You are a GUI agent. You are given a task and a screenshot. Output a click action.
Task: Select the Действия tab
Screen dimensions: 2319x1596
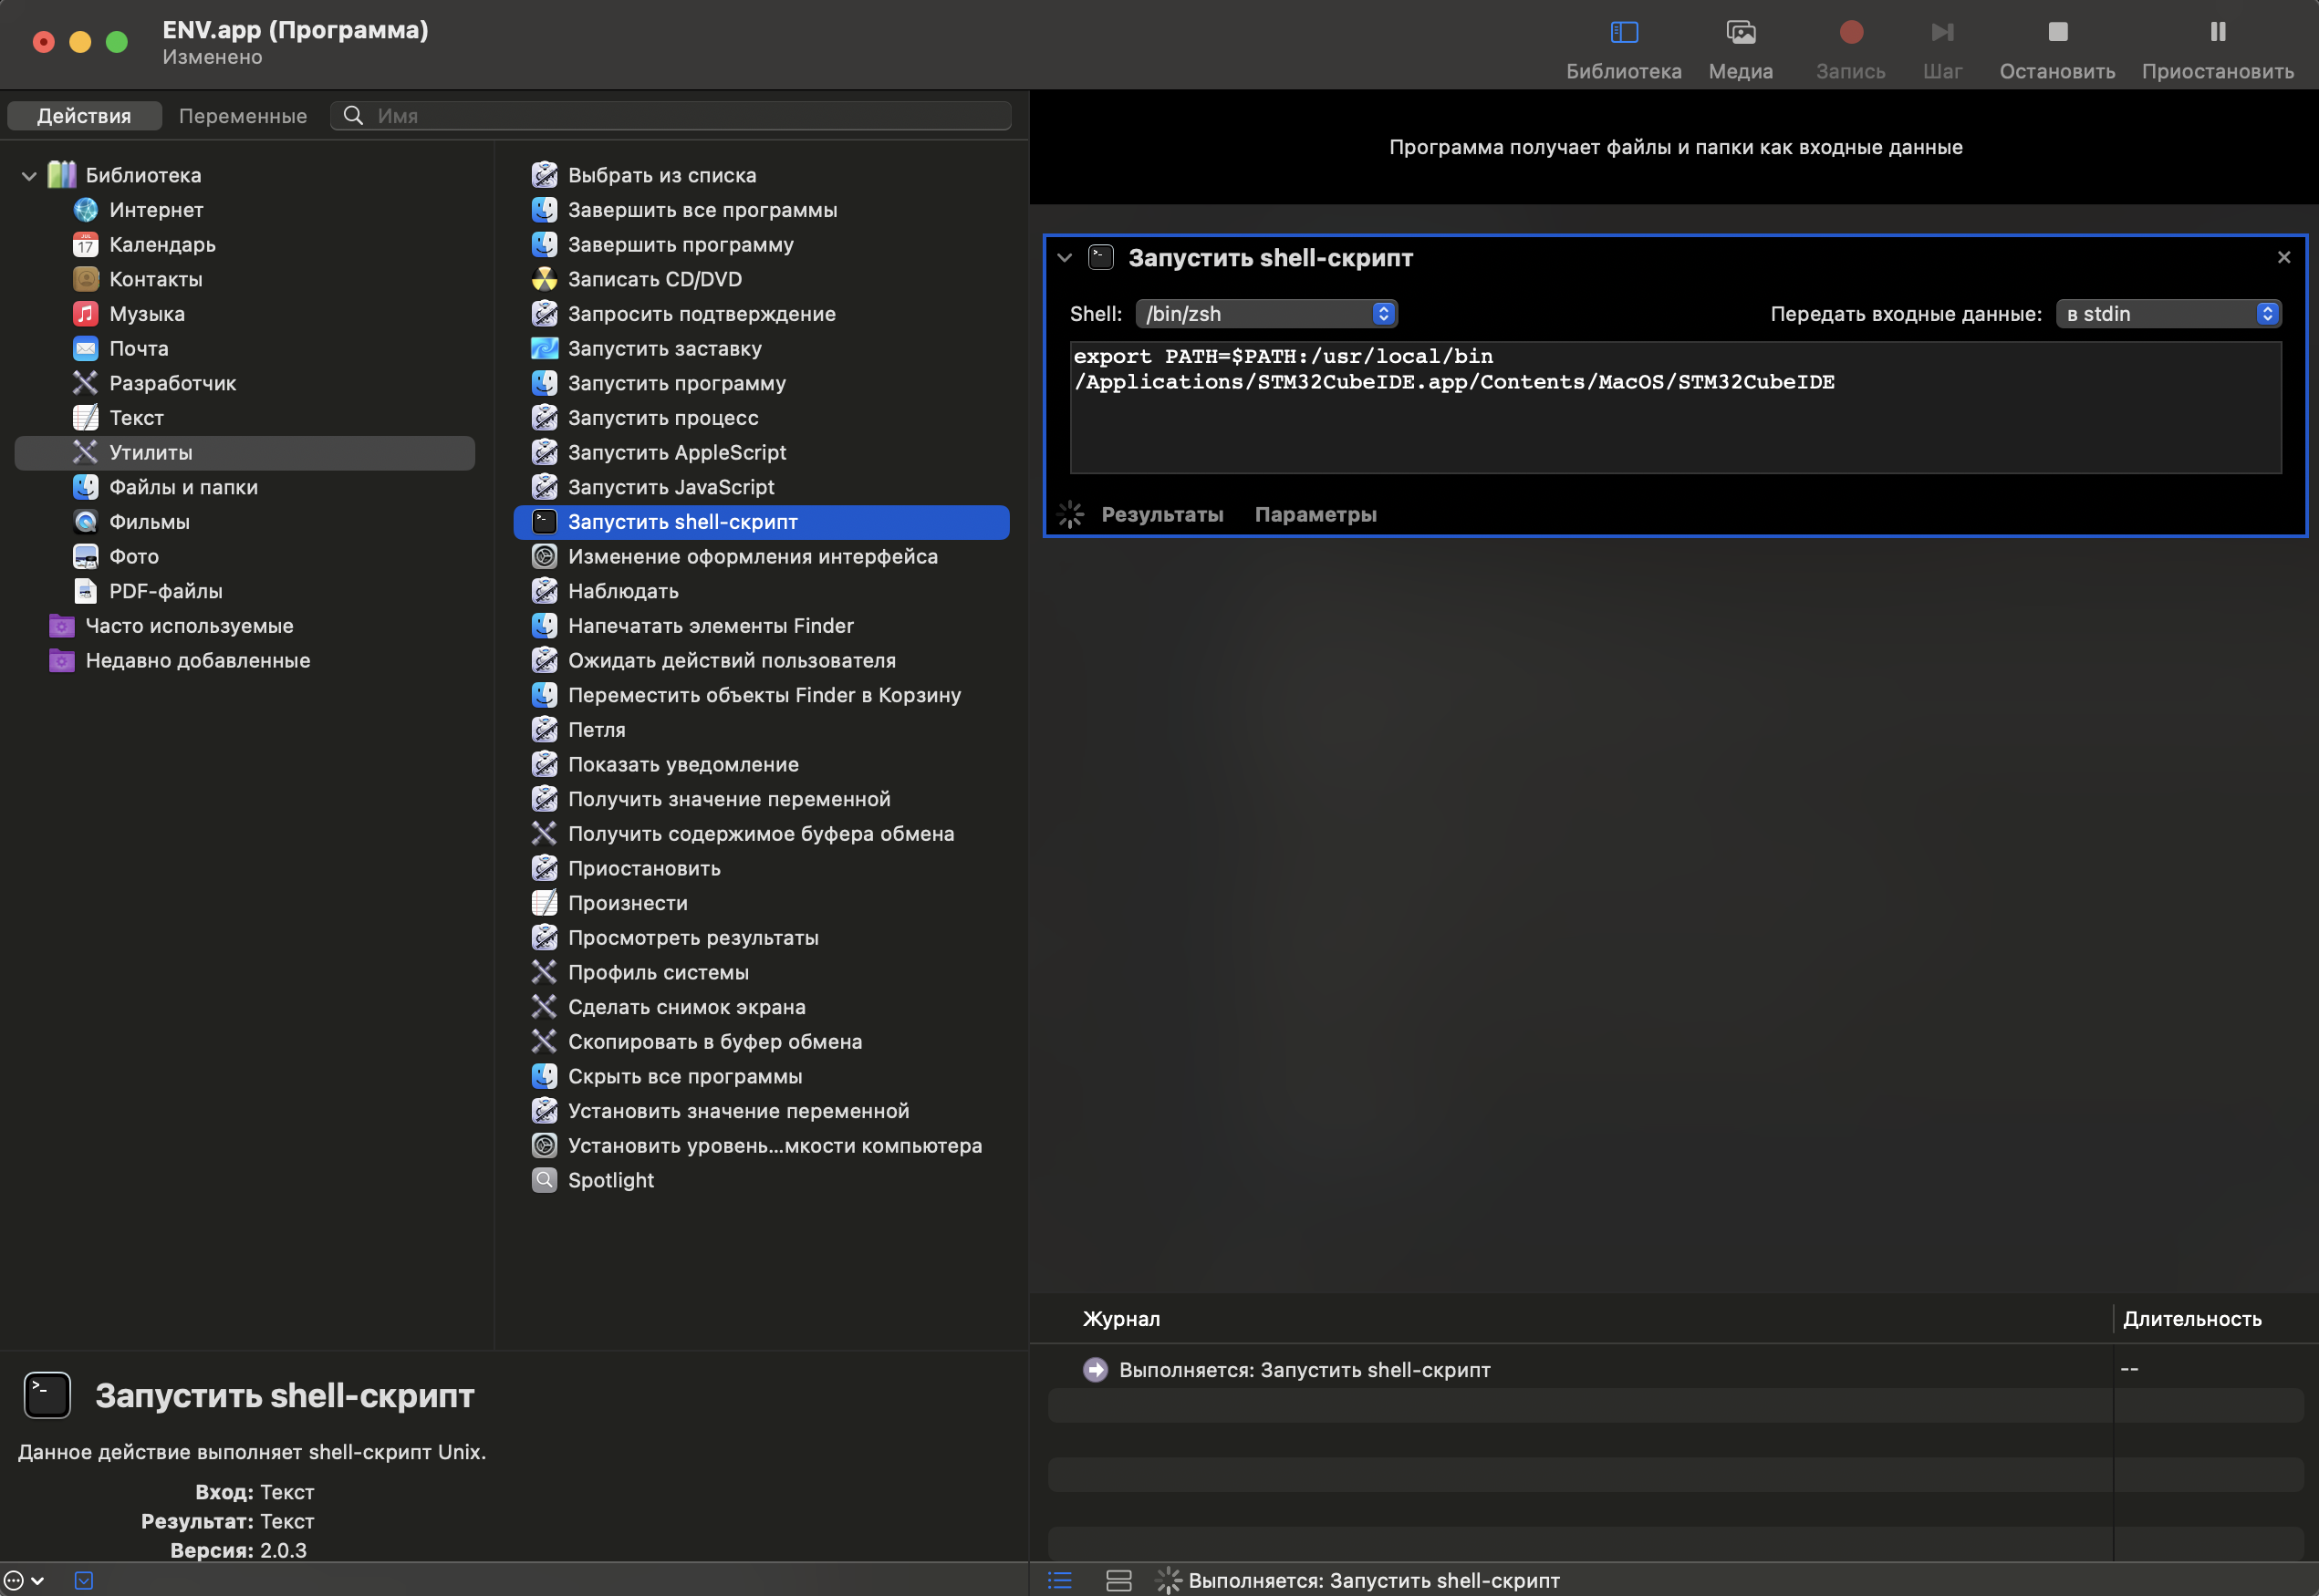(x=84, y=116)
